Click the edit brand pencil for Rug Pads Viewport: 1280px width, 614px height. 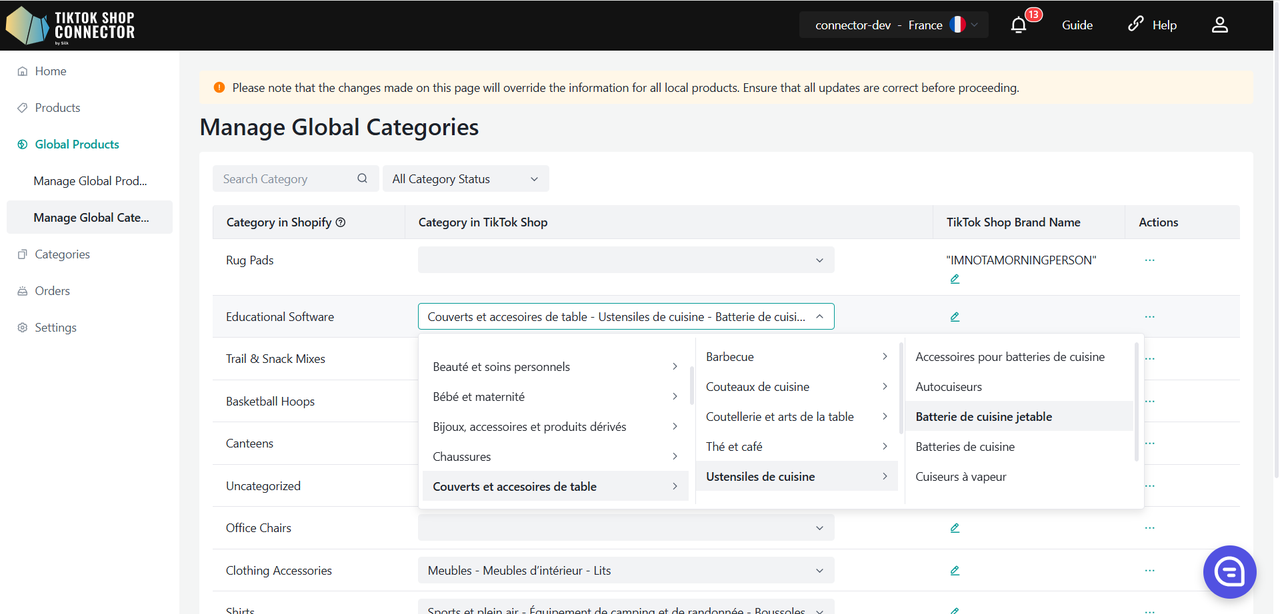click(955, 279)
